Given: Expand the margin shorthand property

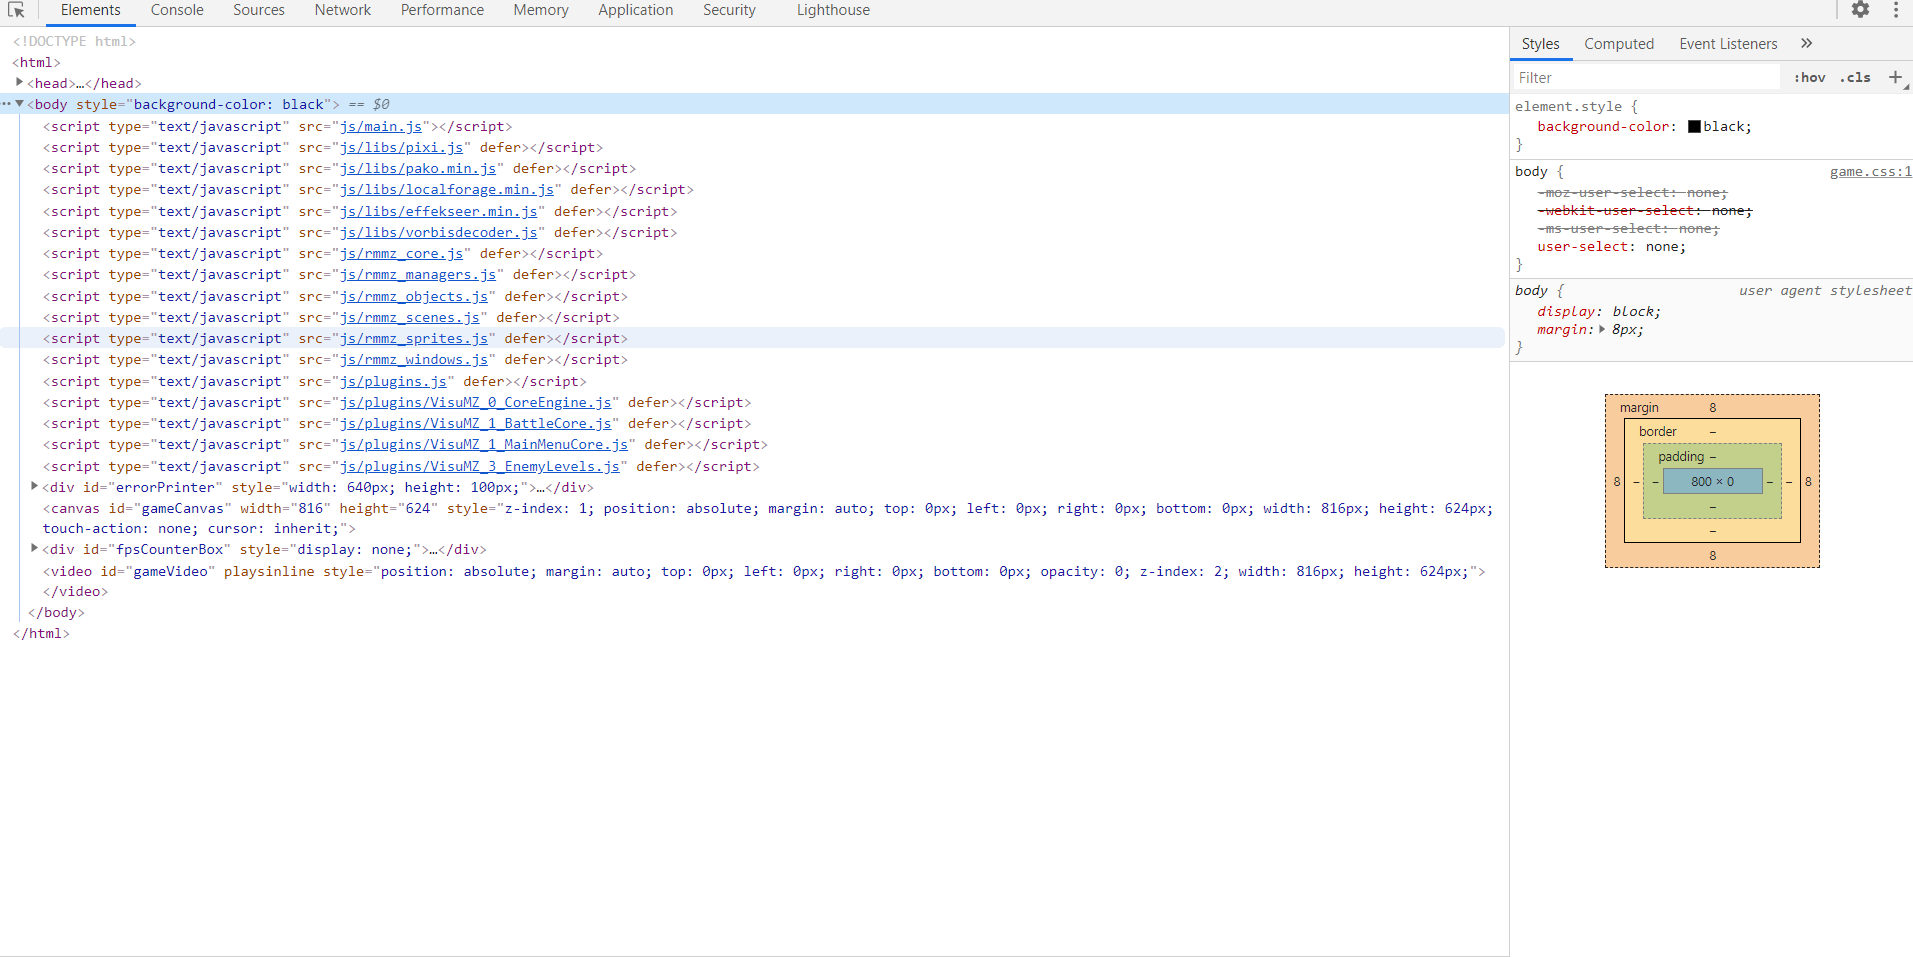Looking at the screenshot, I should 1602,329.
